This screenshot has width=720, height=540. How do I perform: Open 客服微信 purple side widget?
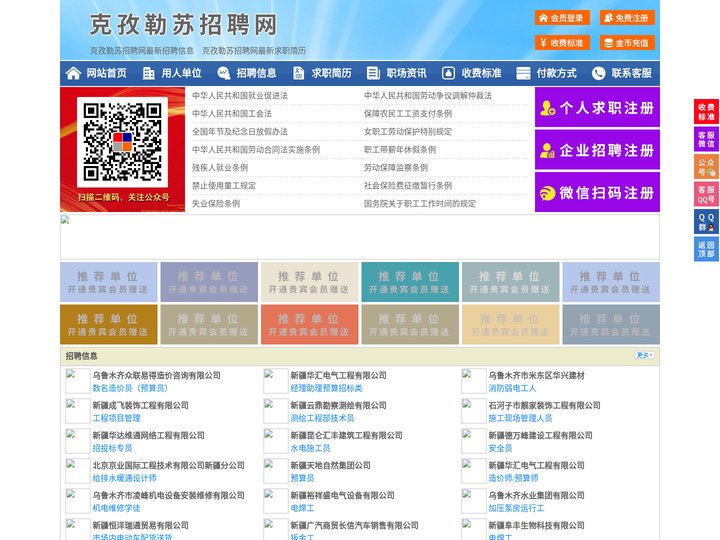point(706,139)
